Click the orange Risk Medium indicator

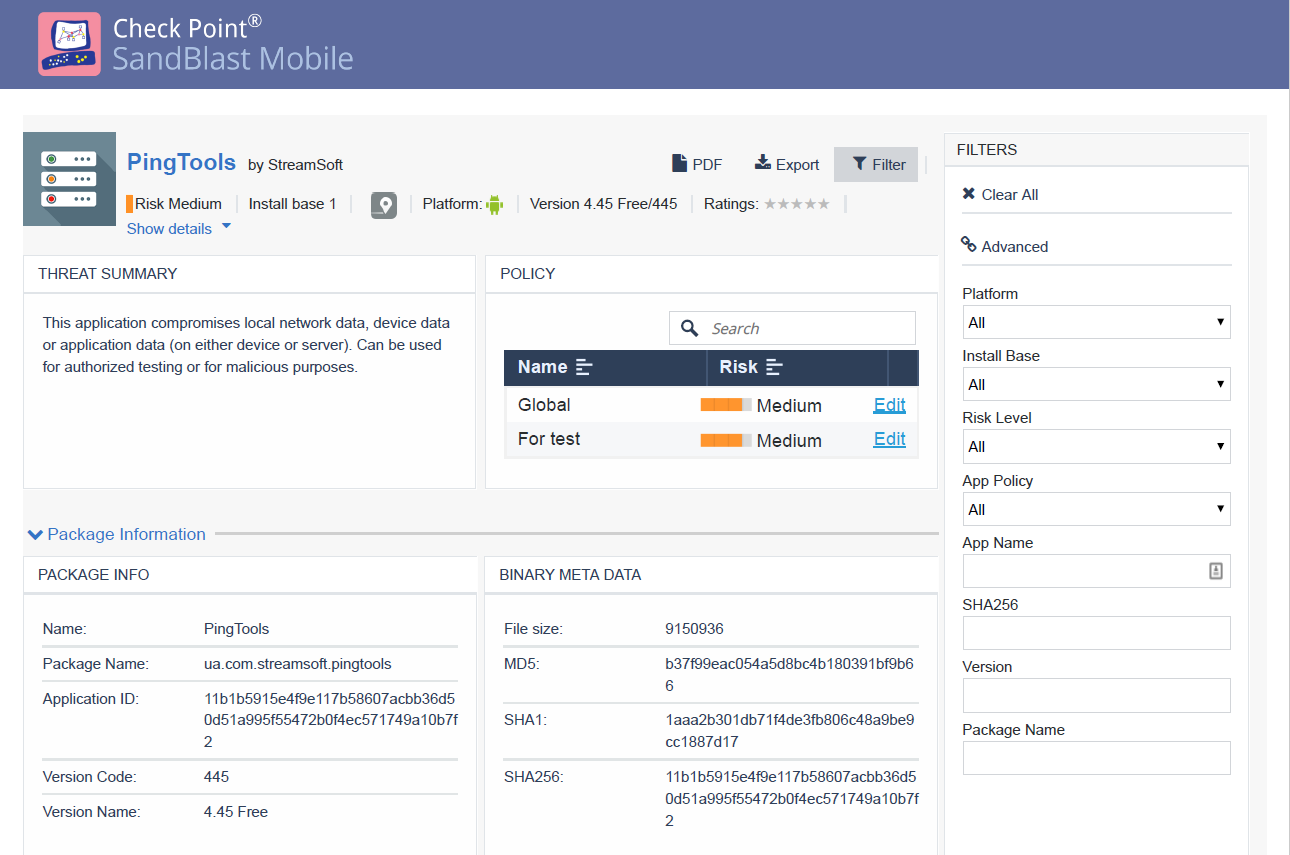[x=130, y=204]
